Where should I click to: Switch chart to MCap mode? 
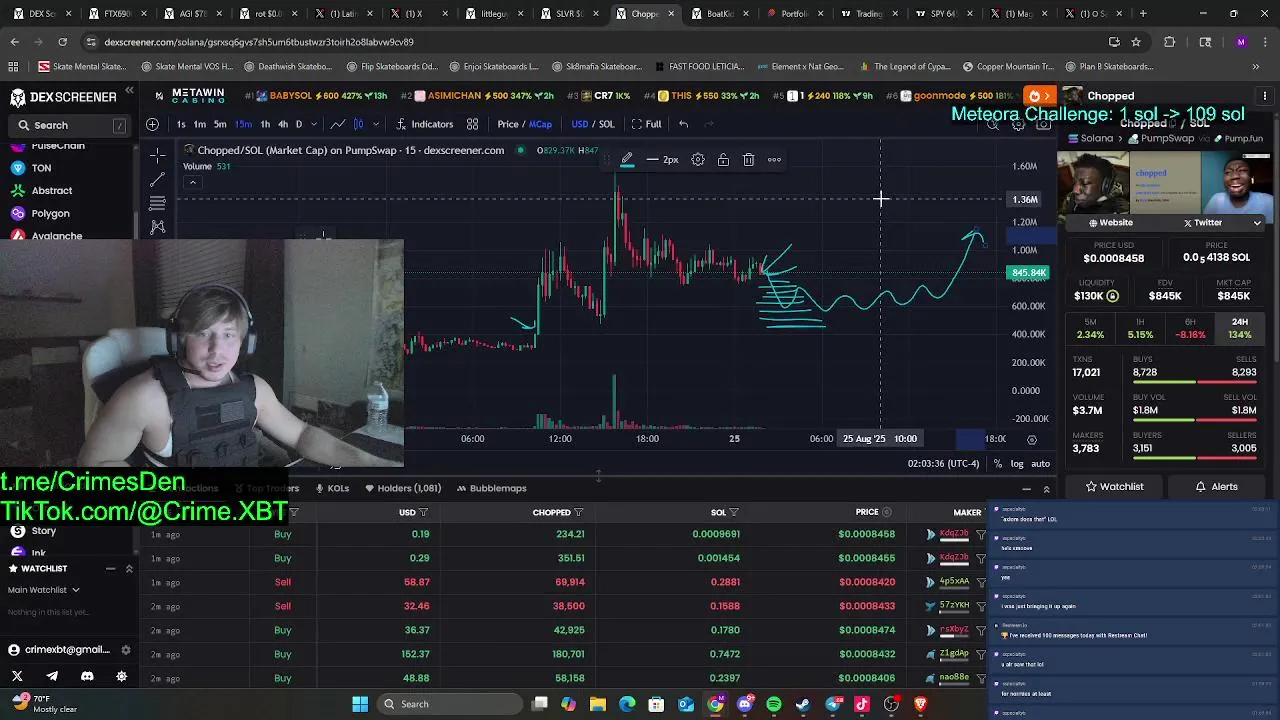tap(541, 124)
